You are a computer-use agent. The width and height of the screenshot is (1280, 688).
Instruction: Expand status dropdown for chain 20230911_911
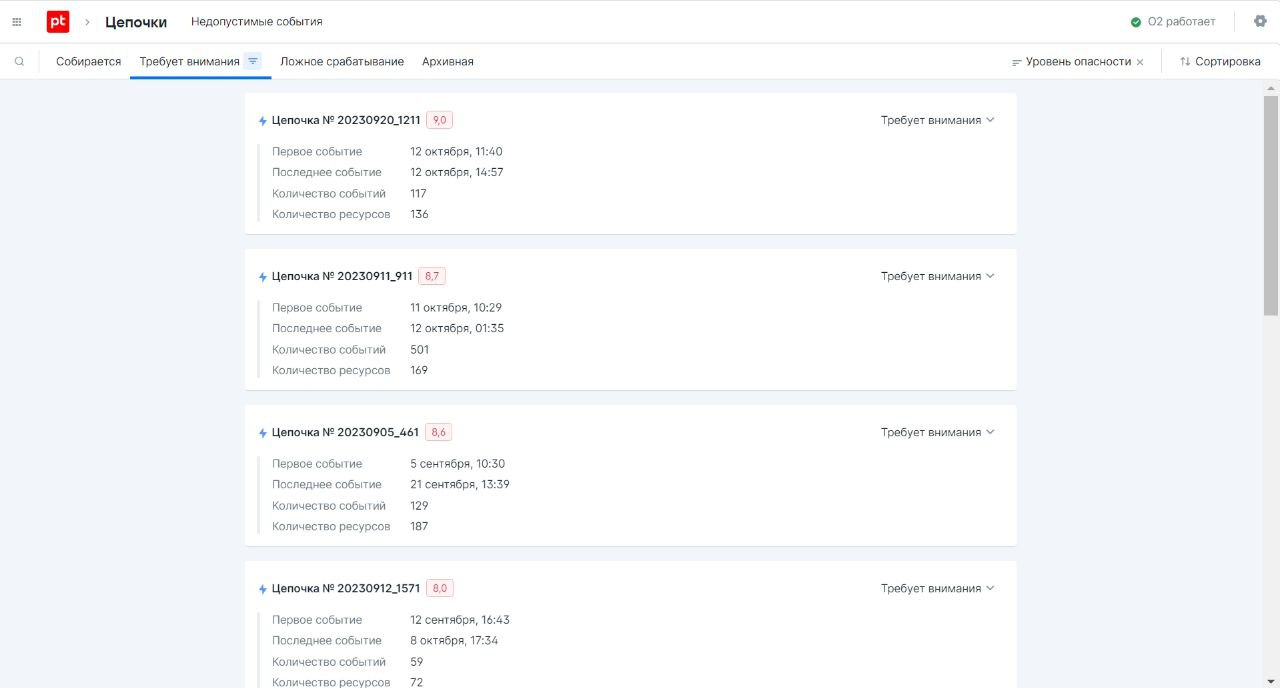tap(937, 276)
